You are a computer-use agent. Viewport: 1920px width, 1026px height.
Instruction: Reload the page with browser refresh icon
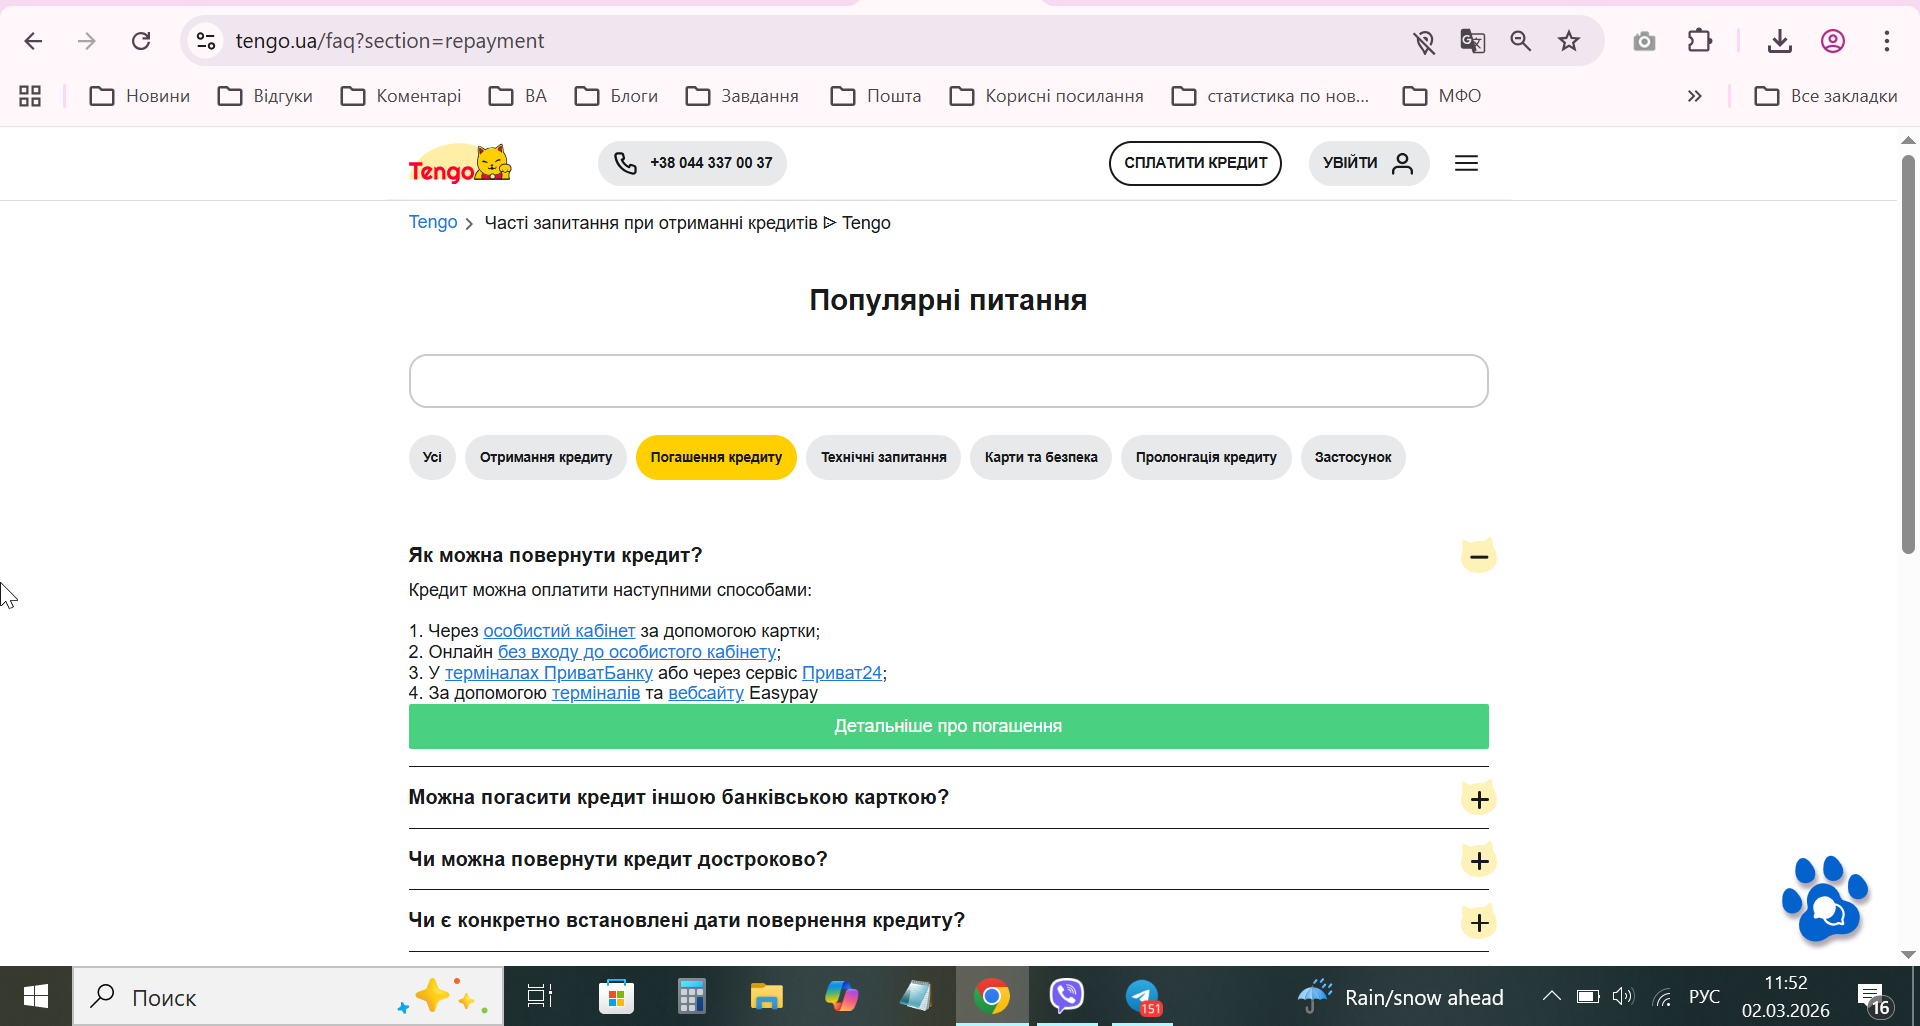pos(141,41)
